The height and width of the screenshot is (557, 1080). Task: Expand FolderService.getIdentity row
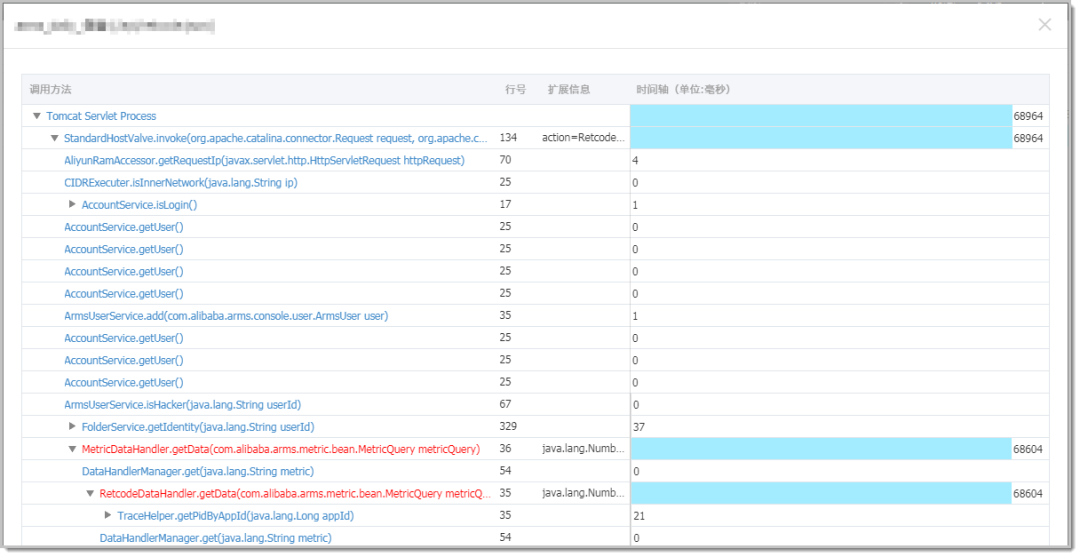(x=72, y=426)
